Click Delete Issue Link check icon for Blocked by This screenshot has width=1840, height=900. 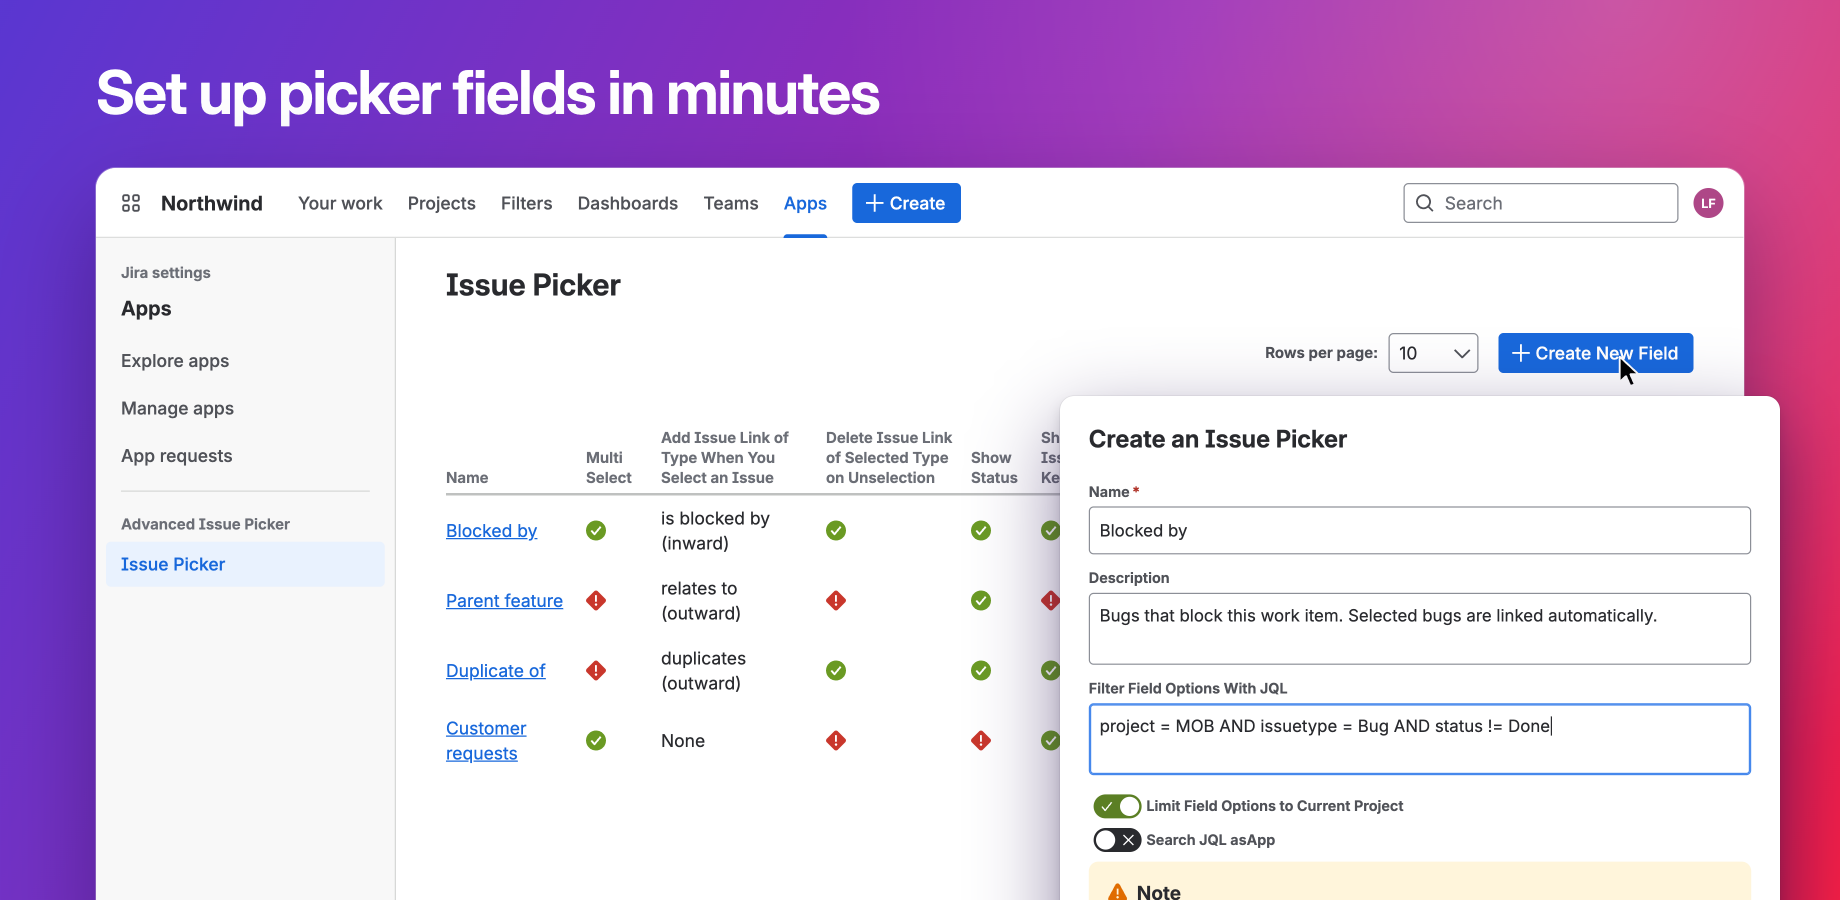point(836,530)
